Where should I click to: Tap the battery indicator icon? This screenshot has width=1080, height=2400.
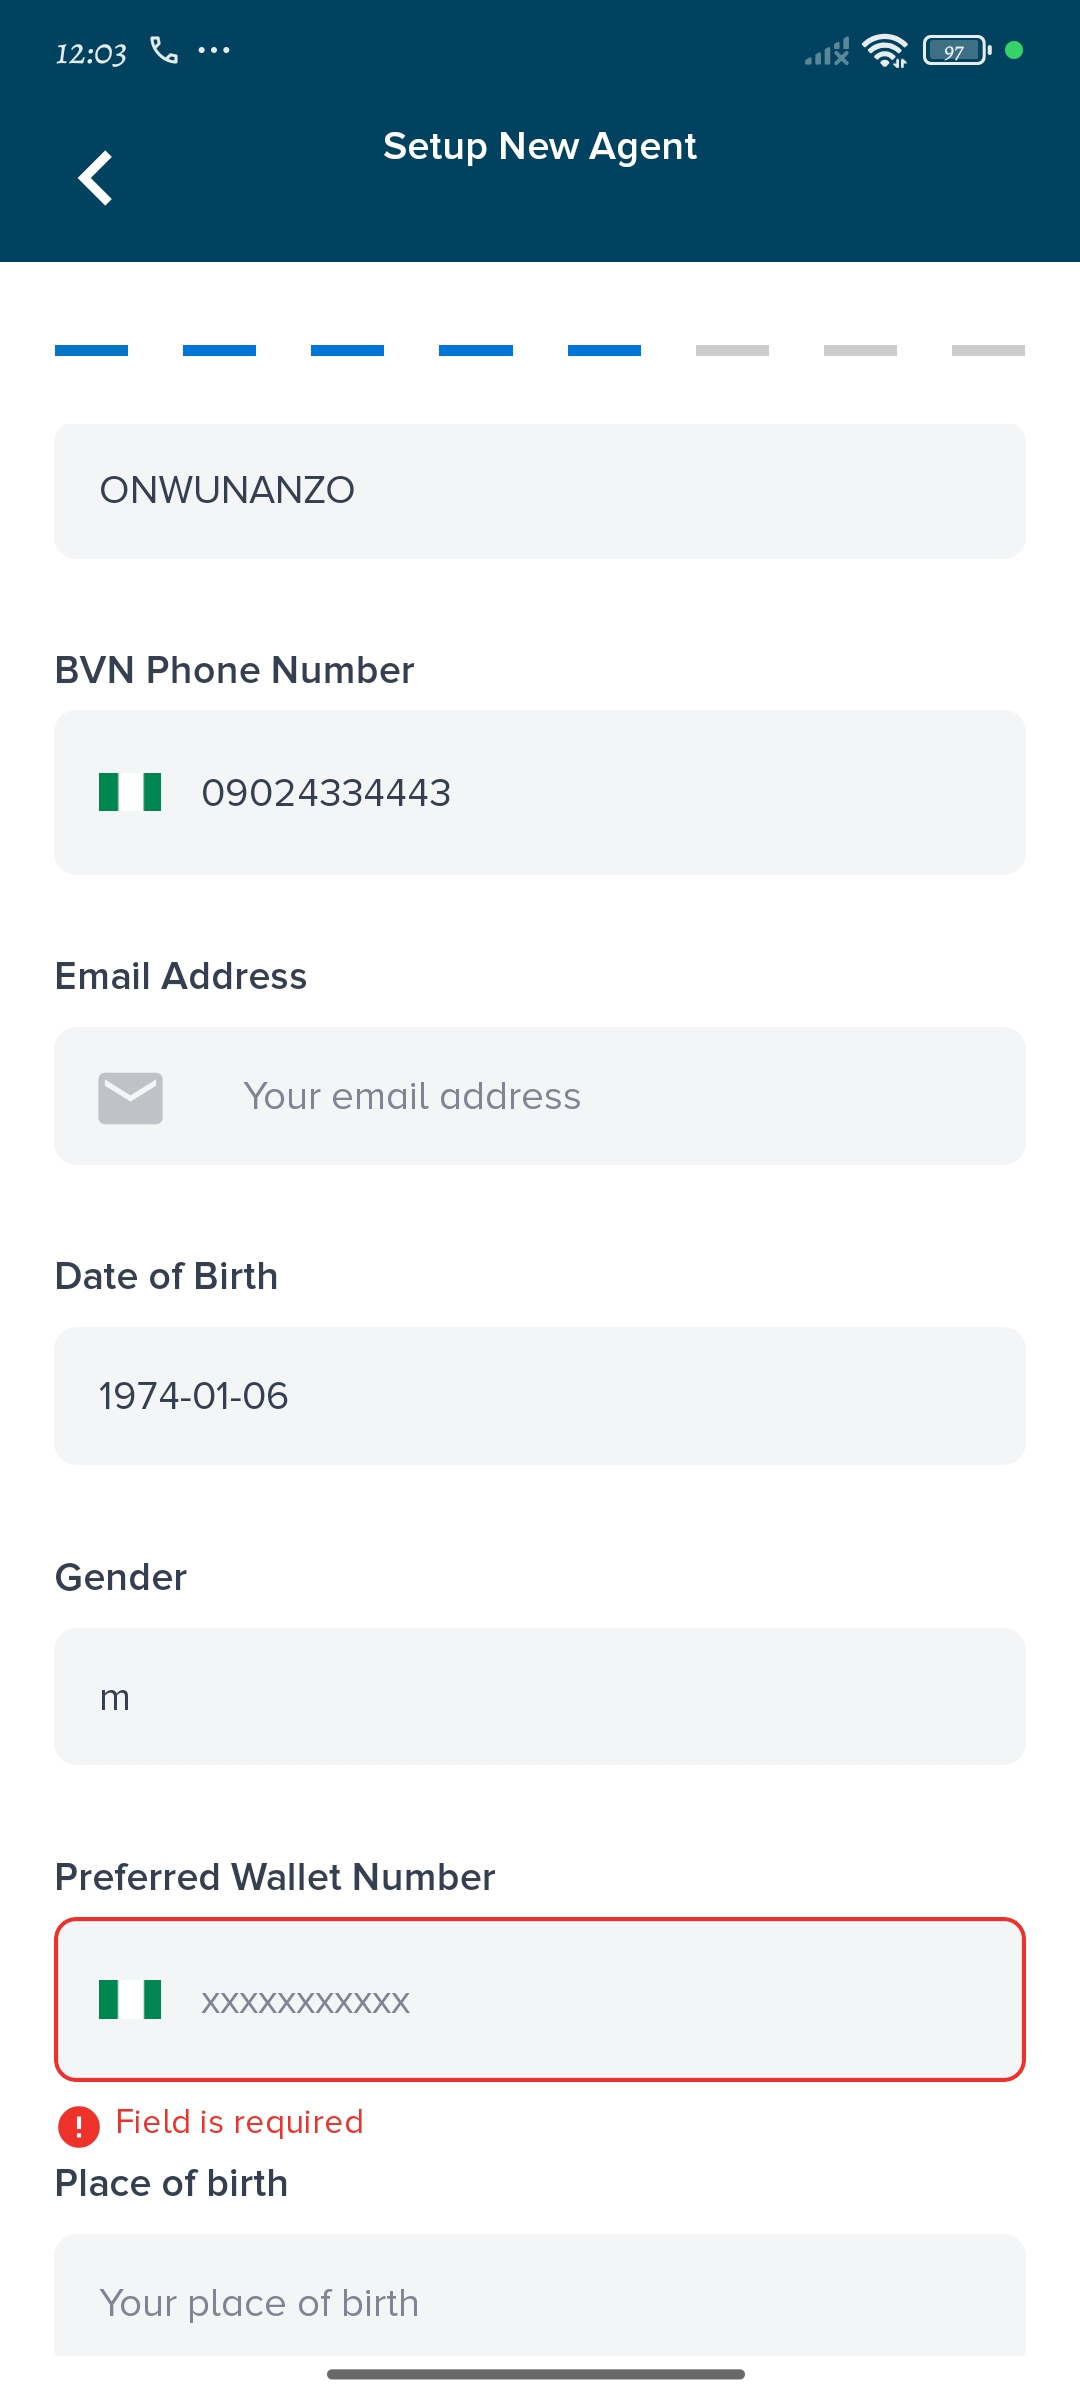pos(956,51)
